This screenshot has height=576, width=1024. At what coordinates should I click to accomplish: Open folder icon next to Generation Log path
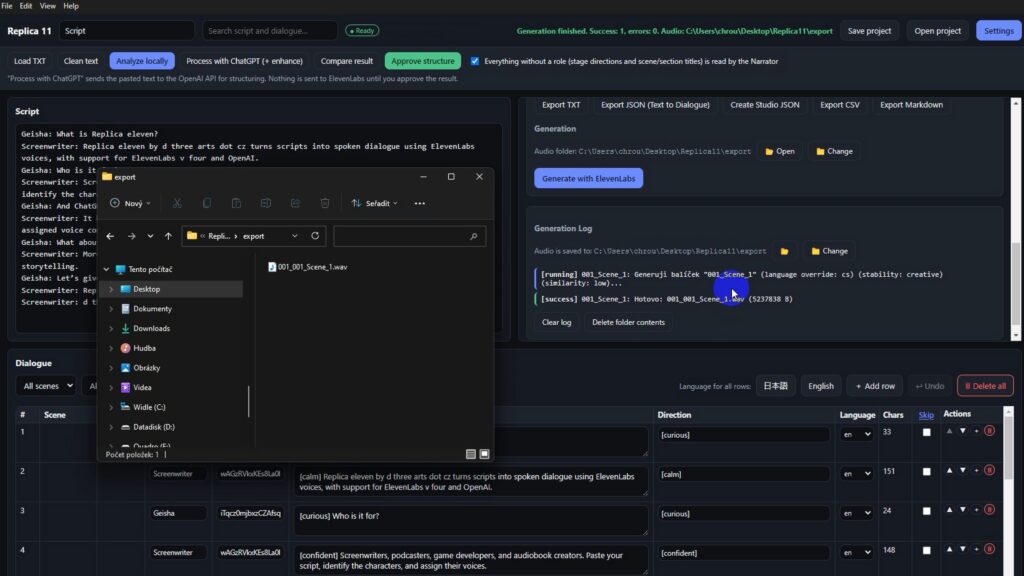coord(784,251)
